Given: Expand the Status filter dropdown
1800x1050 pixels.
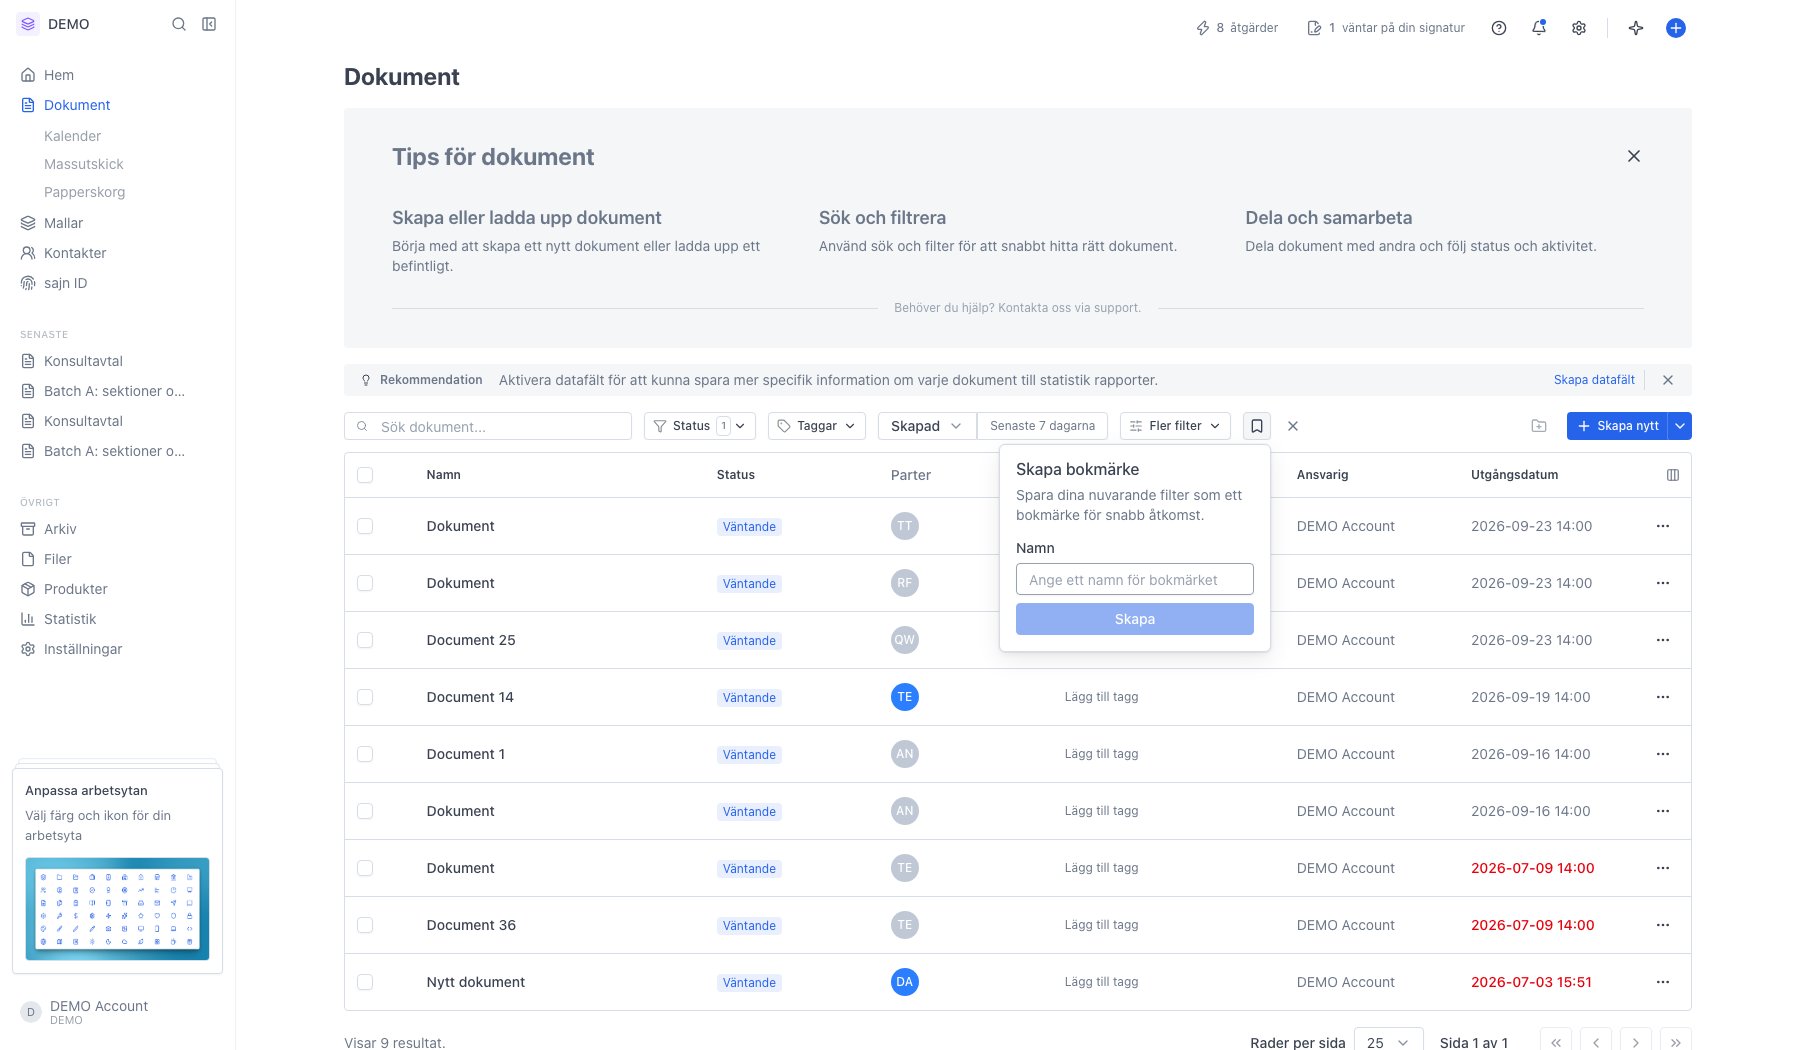Looking at the screenshot, I should click(x=700, y=426).
